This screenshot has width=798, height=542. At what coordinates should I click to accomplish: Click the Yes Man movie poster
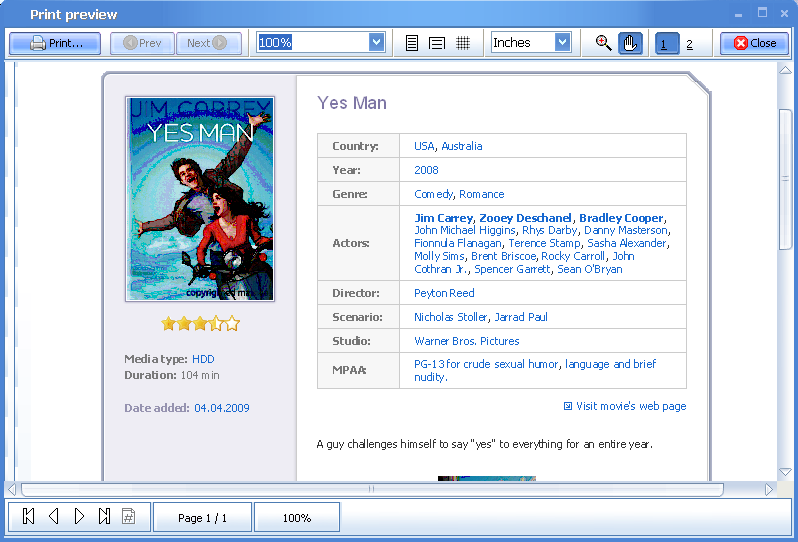pyautogui.click(x=200, y=199)
